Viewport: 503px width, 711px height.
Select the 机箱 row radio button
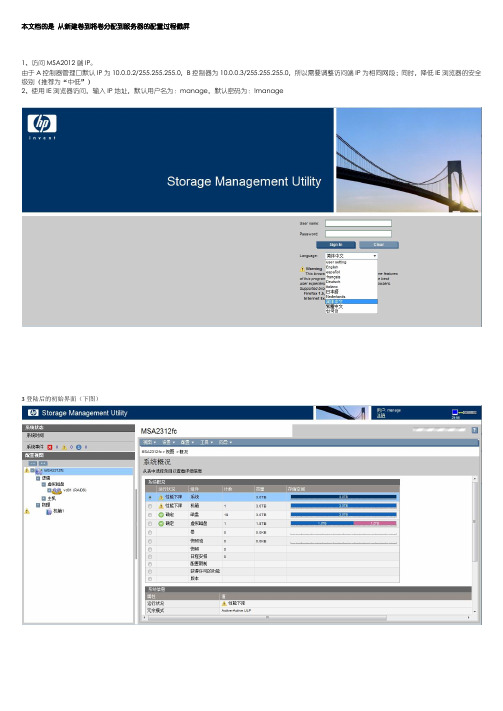pos(150,506)
